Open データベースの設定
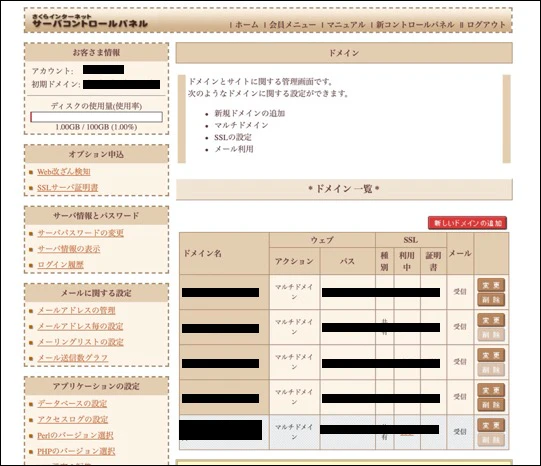The width and height of the screenshot is (541, 466). tap(72, 404)
